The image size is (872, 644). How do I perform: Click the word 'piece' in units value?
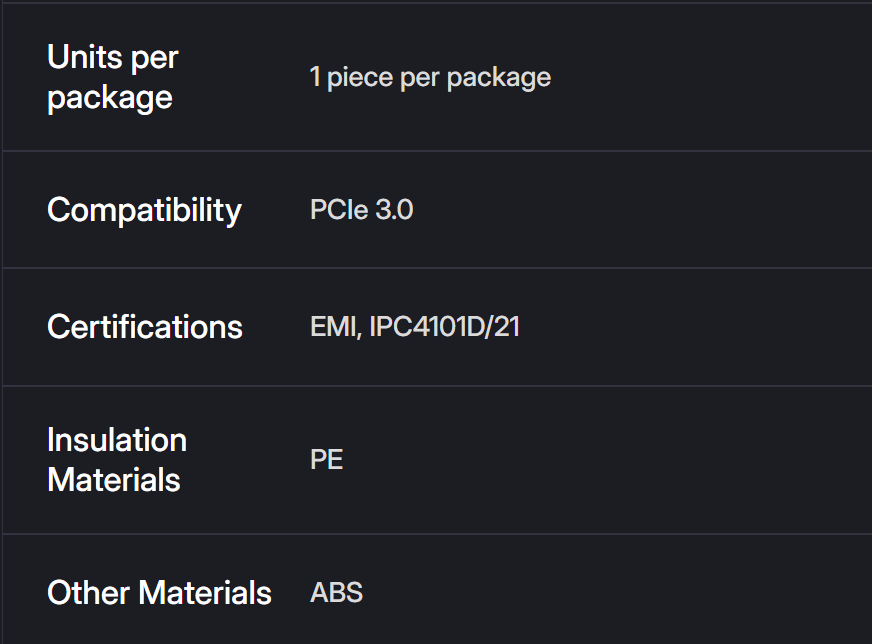[x=360, y=77]
